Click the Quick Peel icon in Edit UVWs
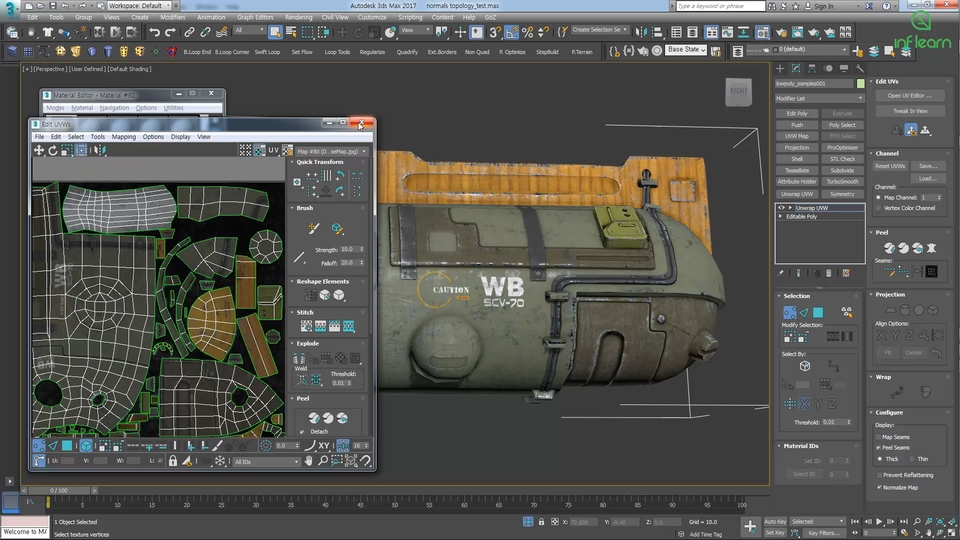This screenshot has height=540, width=960. 314,418
